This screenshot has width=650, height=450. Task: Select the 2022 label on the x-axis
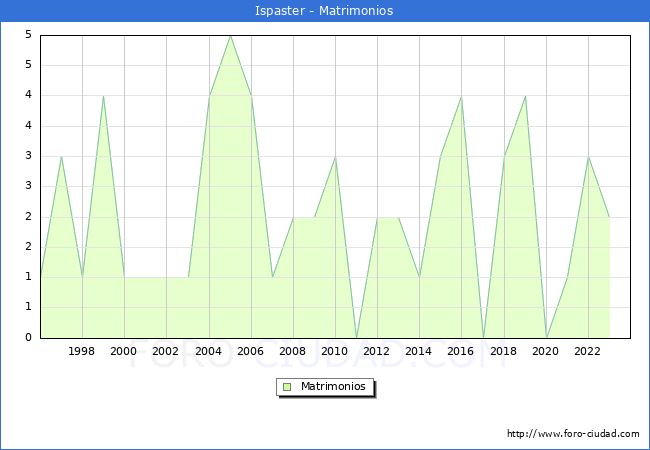[588, 351]
